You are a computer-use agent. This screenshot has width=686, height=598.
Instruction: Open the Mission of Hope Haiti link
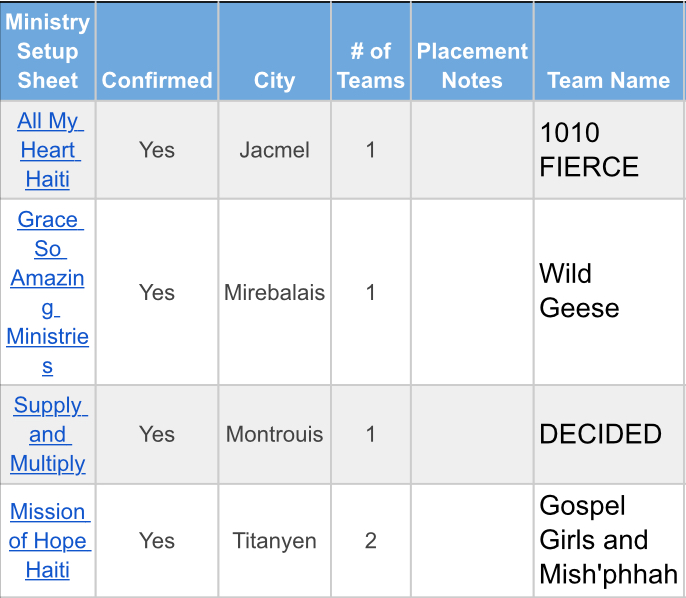tap(48, 540)
